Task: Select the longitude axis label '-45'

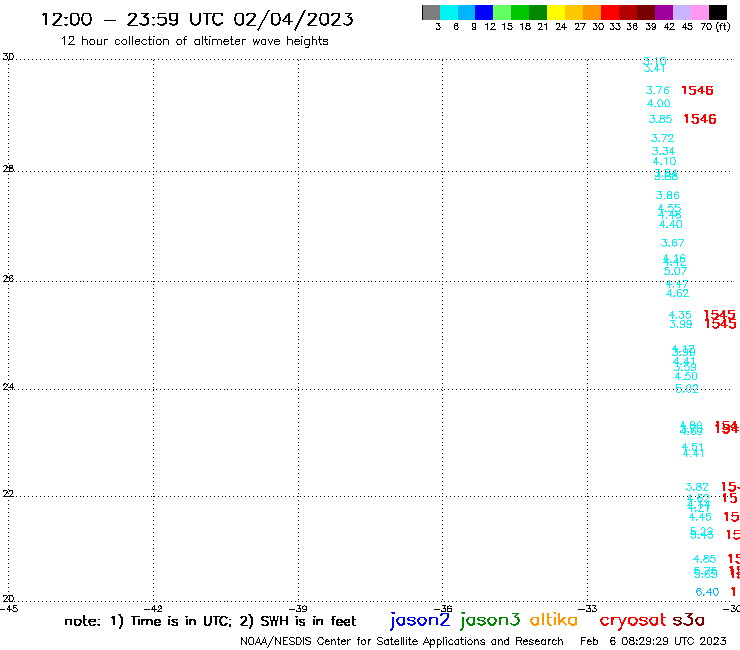Action: click(9, 608)
